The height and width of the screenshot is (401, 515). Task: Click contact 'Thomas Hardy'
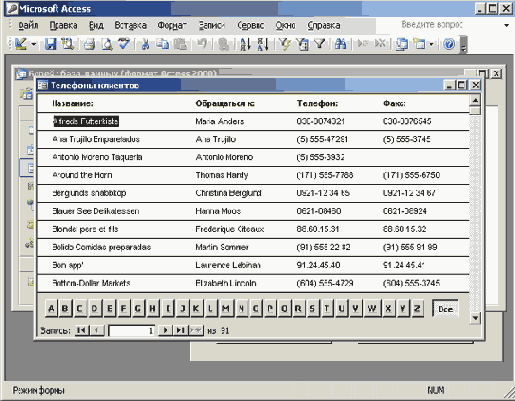222,175
